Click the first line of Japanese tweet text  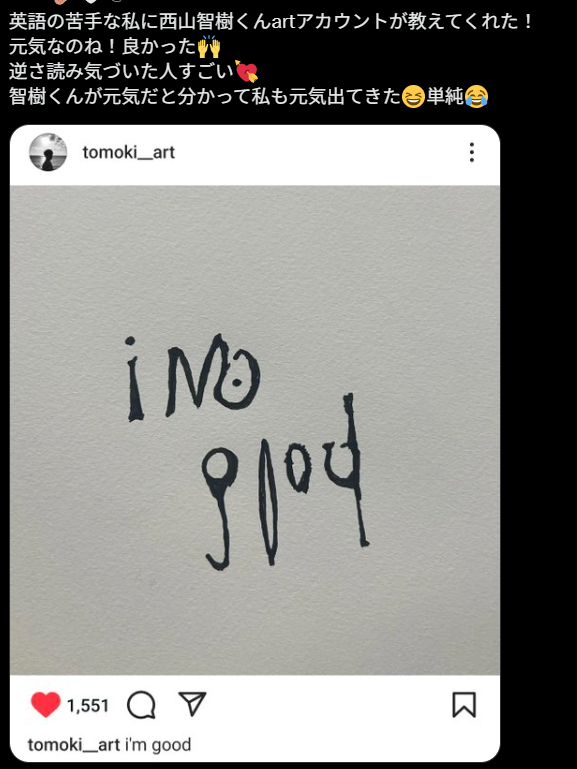[271, 22]
